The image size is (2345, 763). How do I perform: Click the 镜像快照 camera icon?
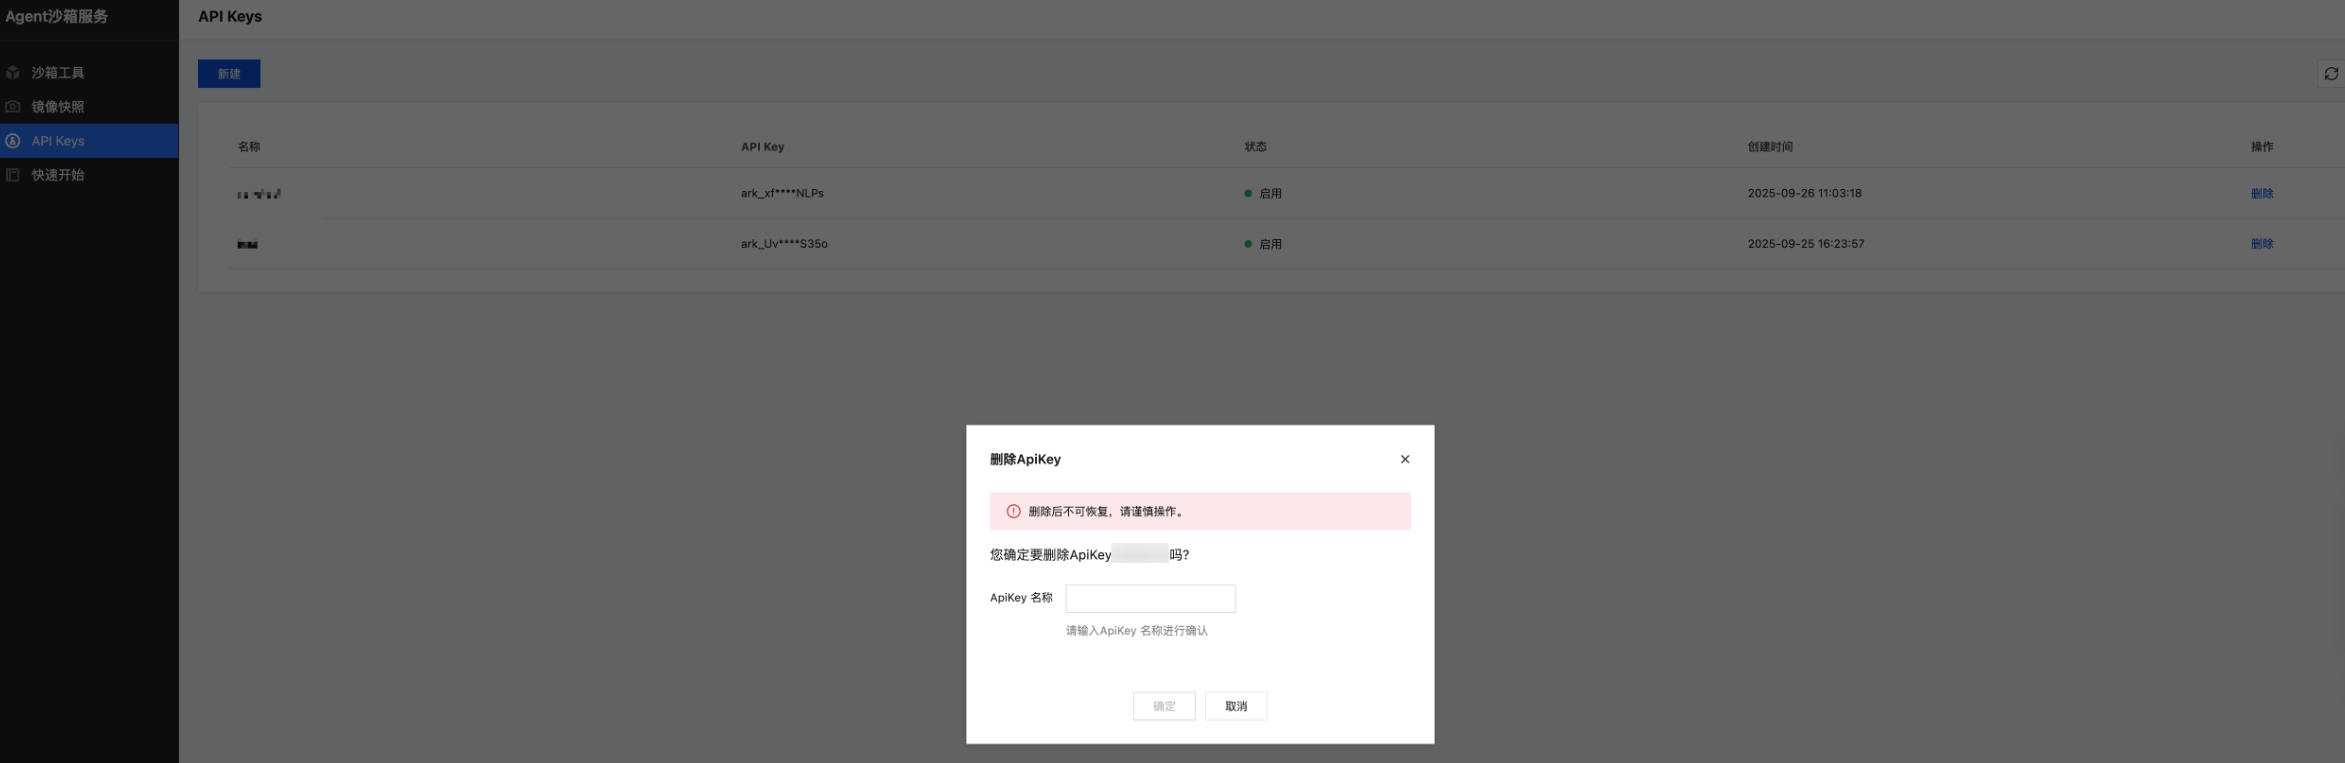pyautogui.click(x=13, y=107)
